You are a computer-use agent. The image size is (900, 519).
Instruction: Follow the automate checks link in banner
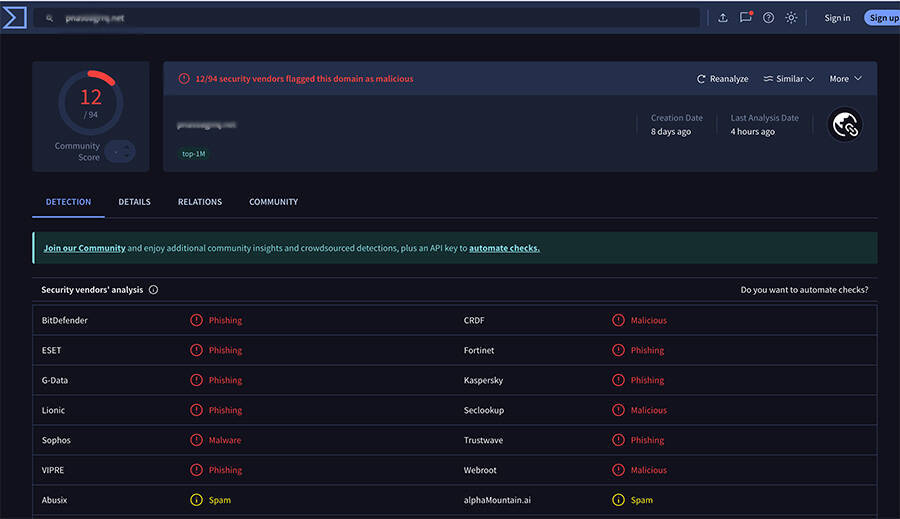(504, 248)
